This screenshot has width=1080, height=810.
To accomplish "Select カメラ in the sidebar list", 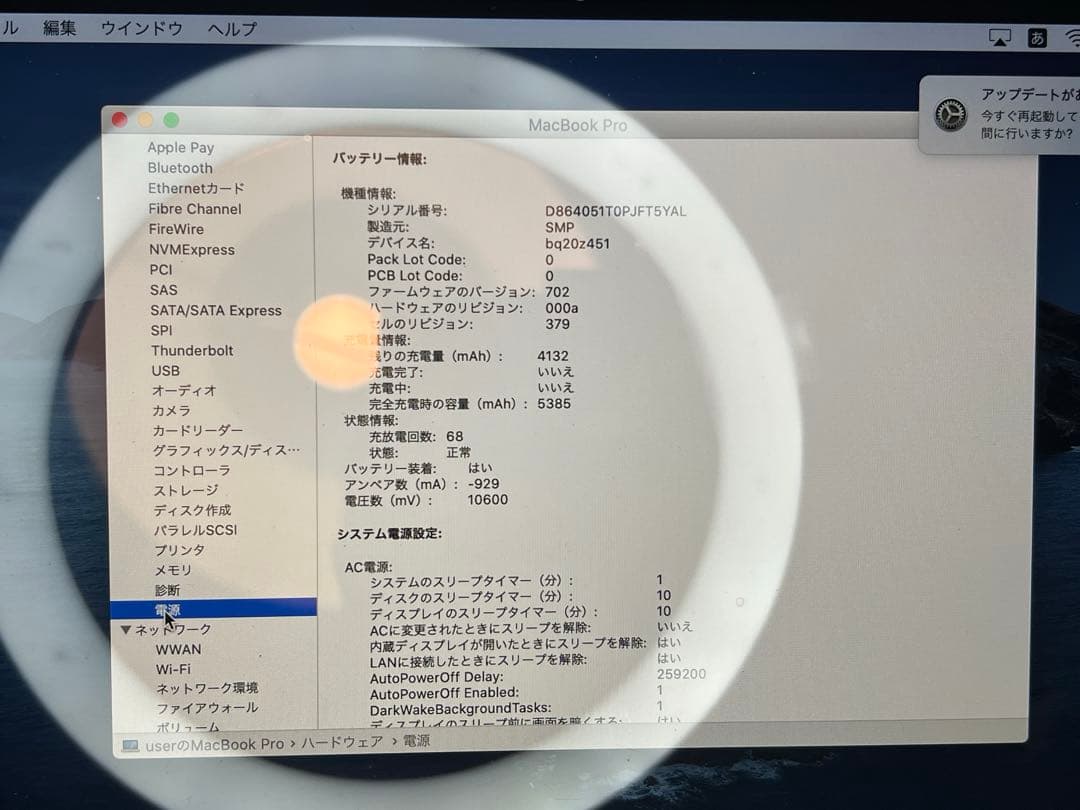I will pyautogui.click(x=170, y=410).
